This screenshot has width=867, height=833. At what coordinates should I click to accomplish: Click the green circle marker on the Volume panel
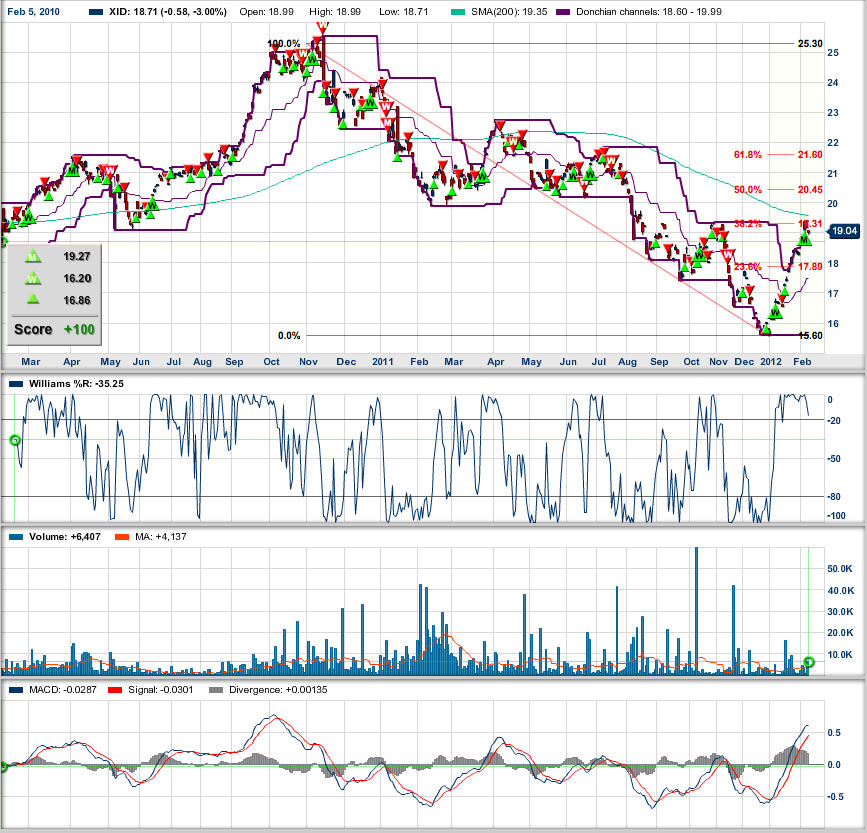click(x=810, y=660)
